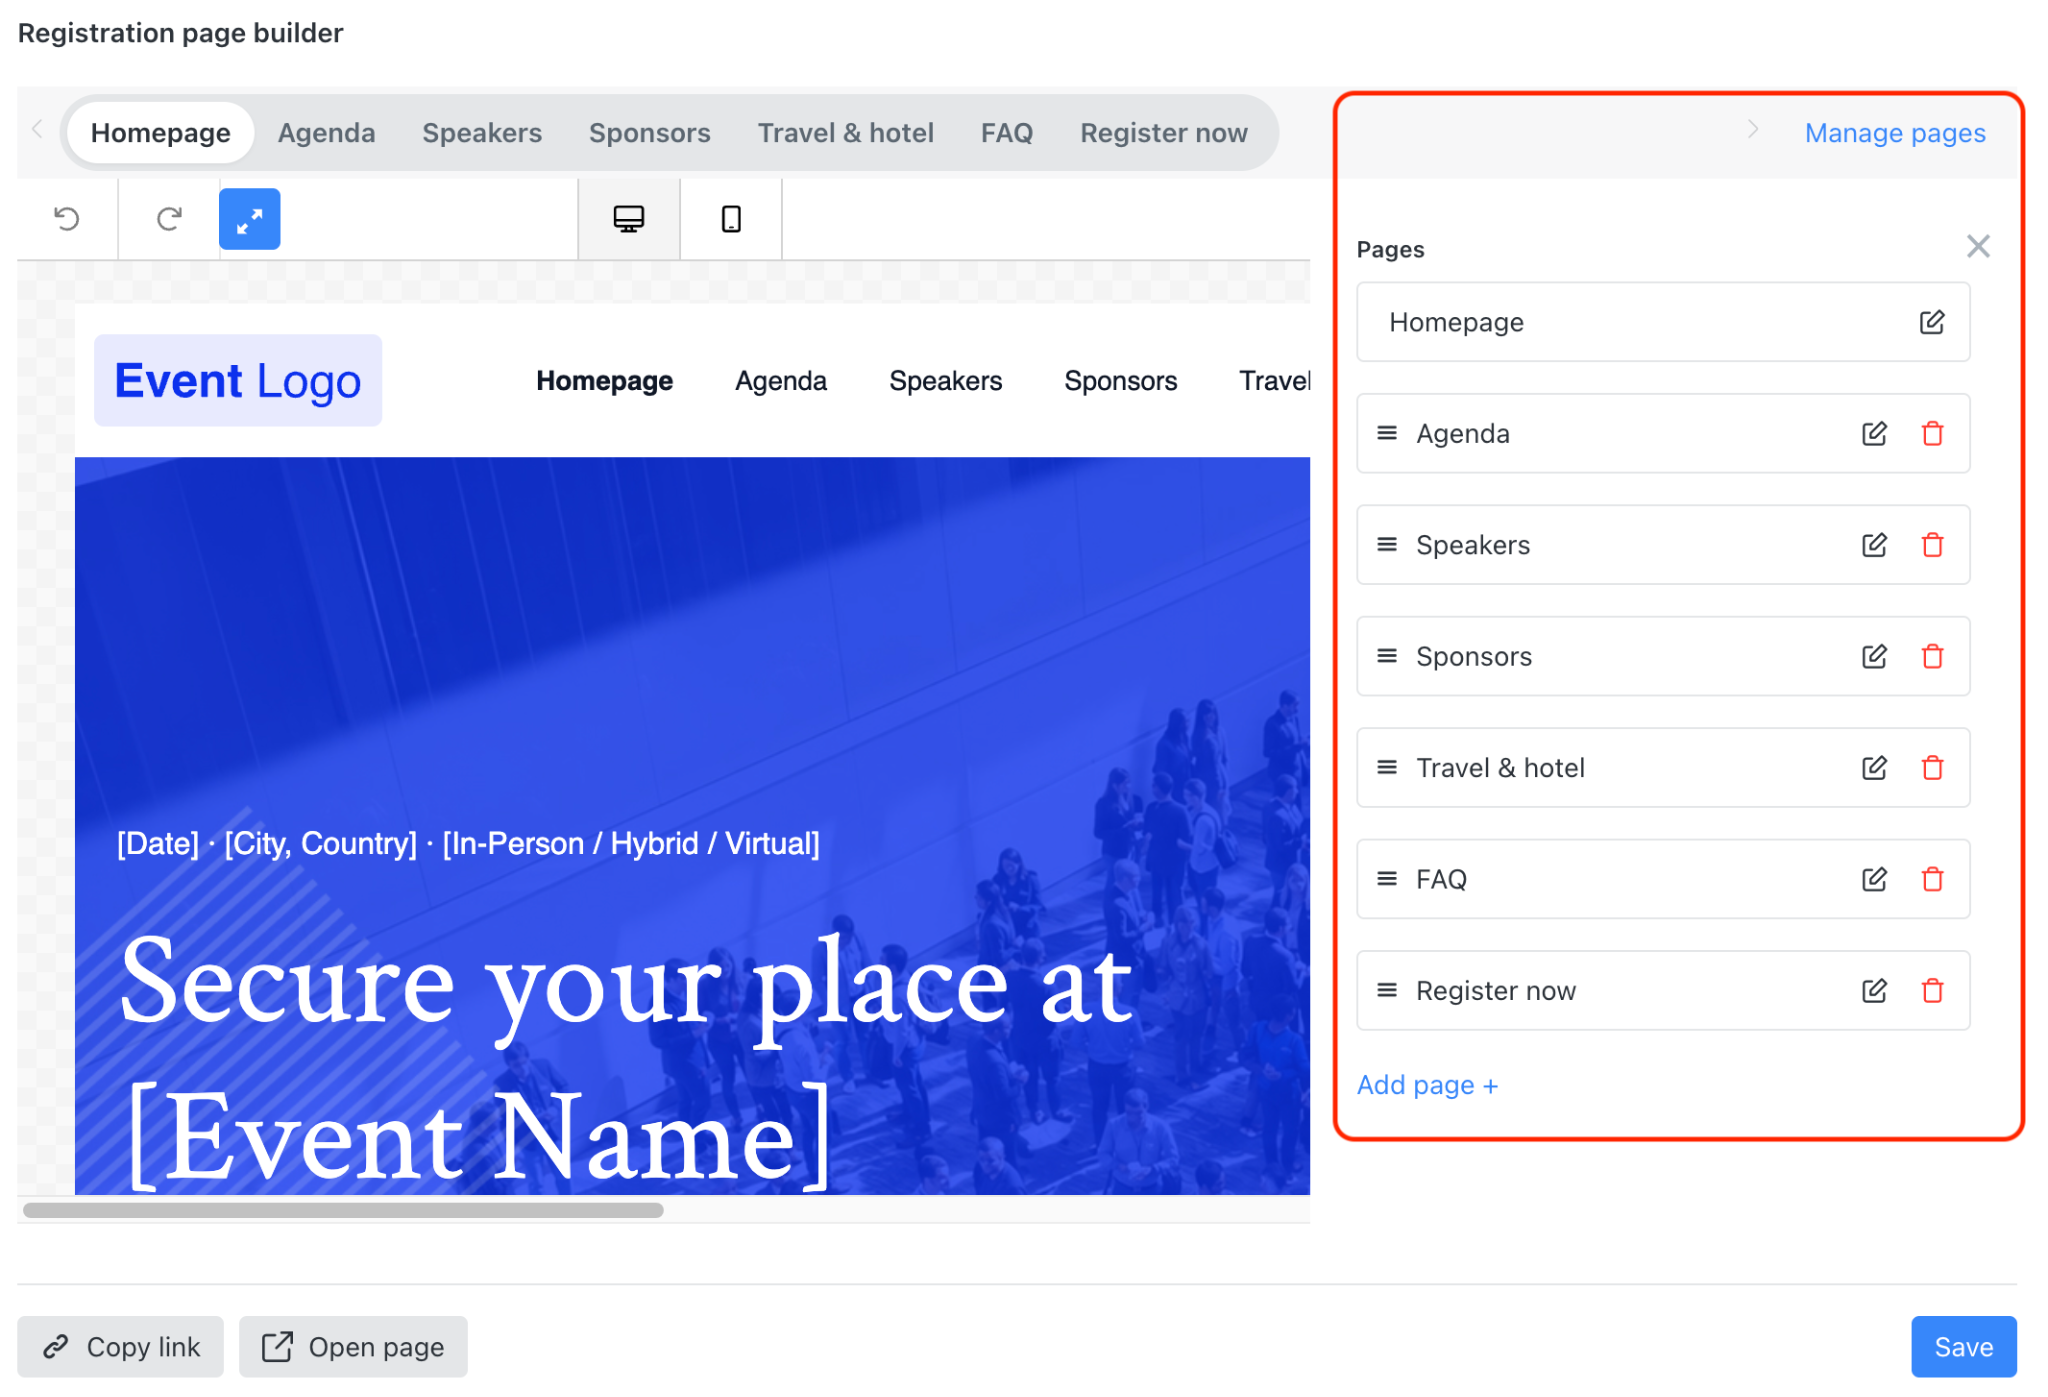Click the Manage pages link
The image size is (2048, 1397).
(x=1894, y=133)
